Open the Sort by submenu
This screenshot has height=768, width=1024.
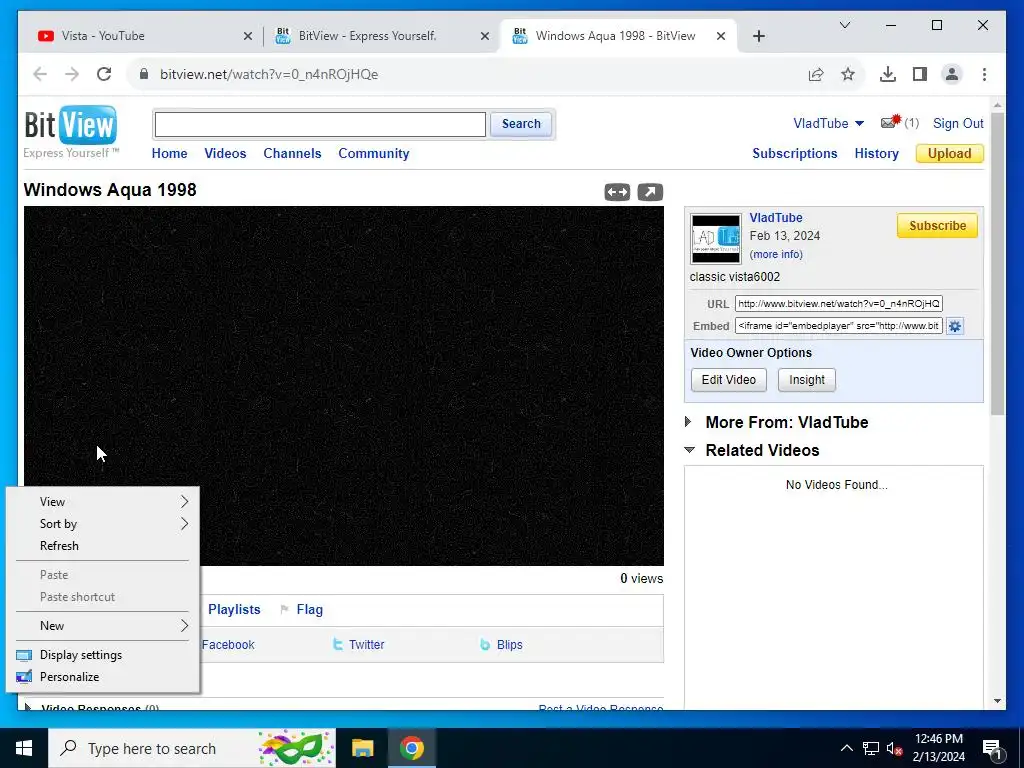[103, 524]
